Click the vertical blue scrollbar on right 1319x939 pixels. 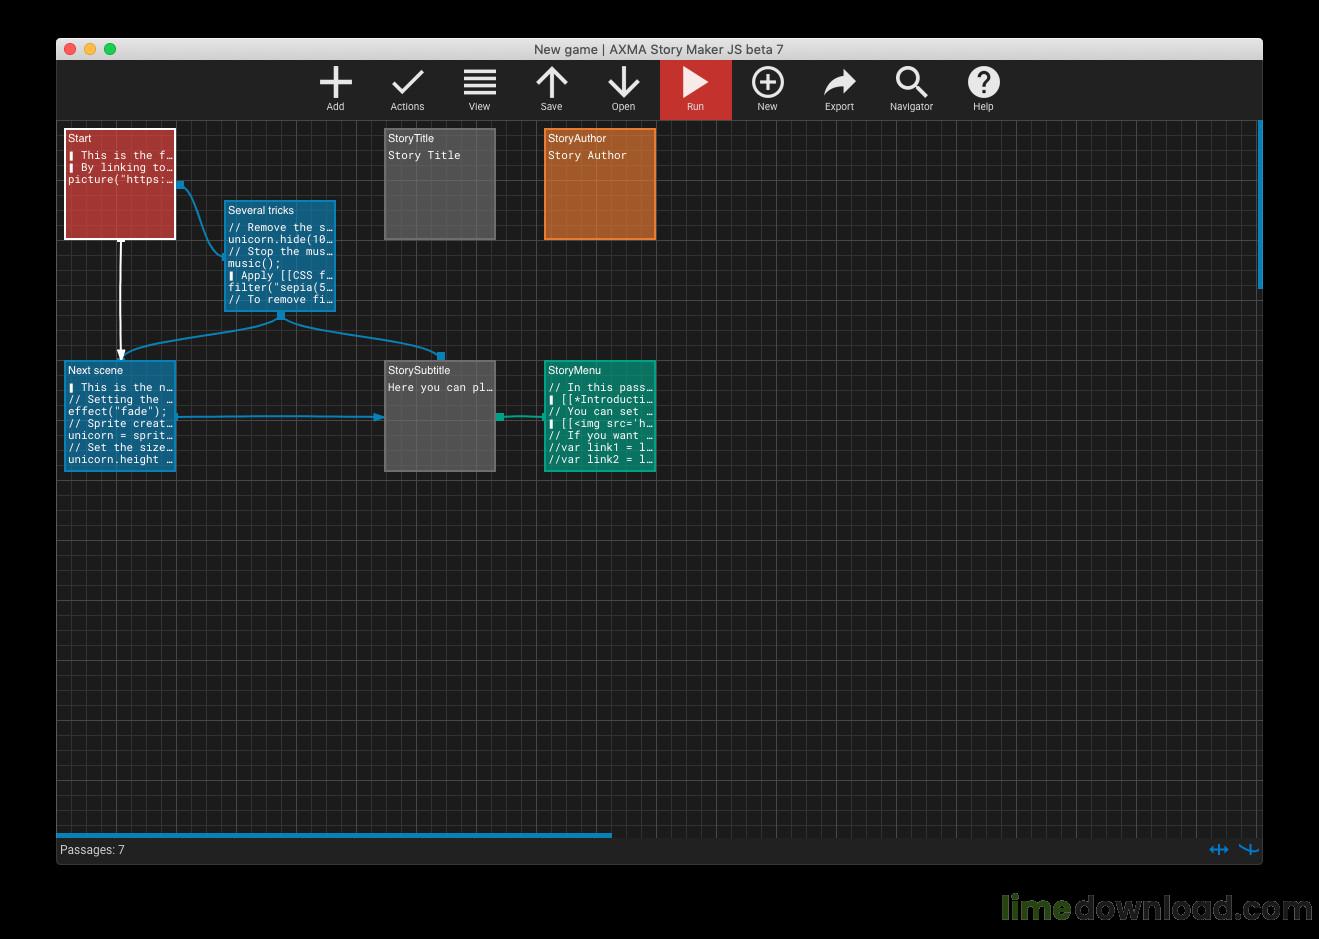coord(1260,204)
